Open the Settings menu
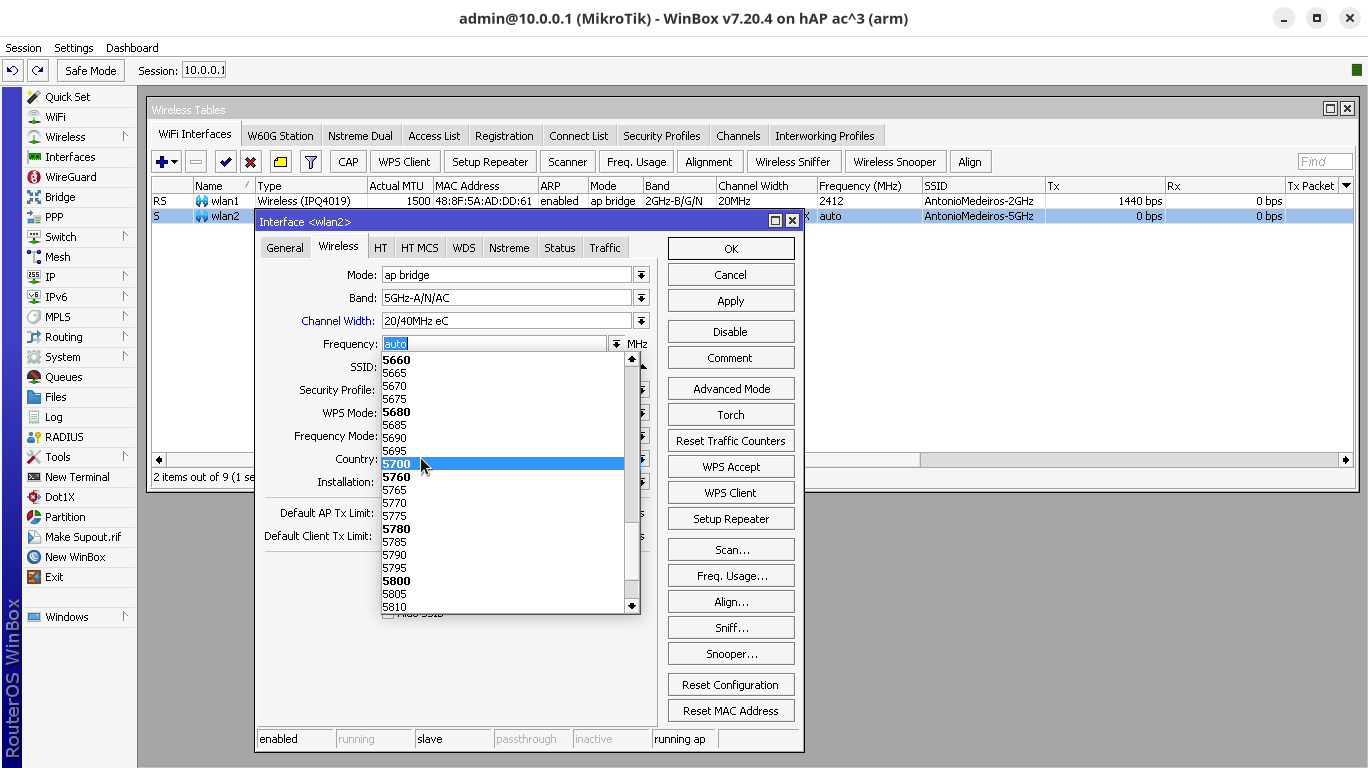Viewport: 1368px width, 768px height. tap(73, 48)
